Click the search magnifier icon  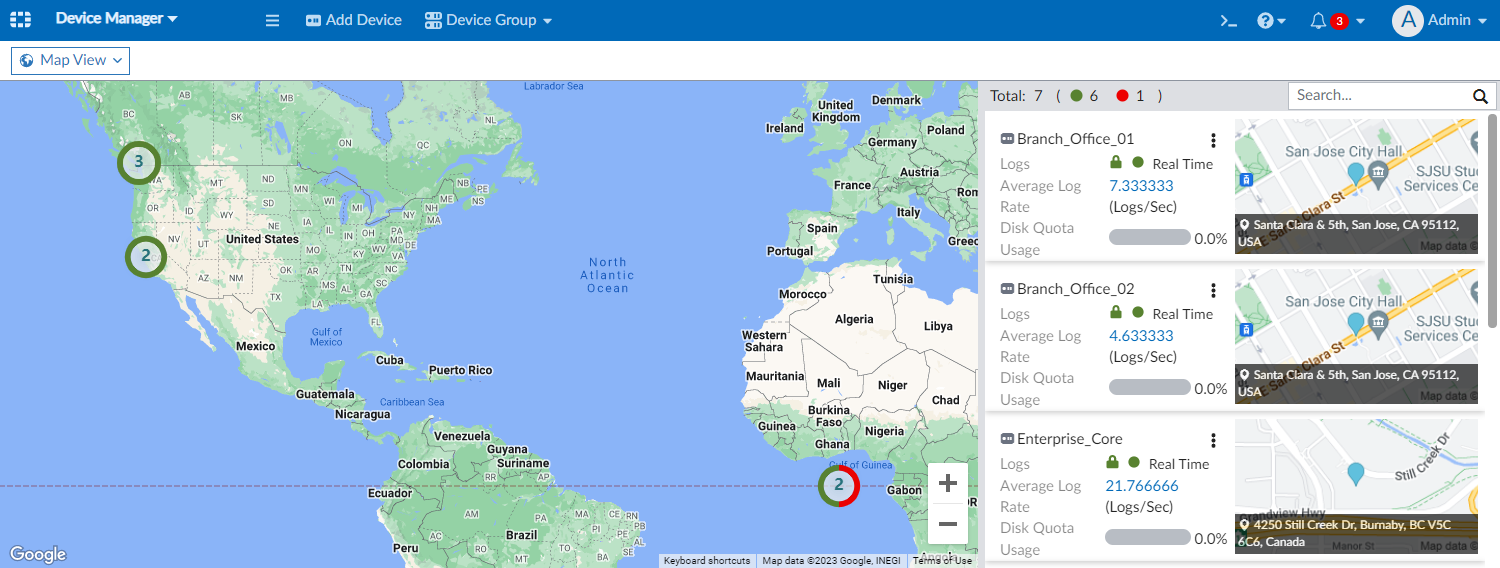tap(1480, 96)
